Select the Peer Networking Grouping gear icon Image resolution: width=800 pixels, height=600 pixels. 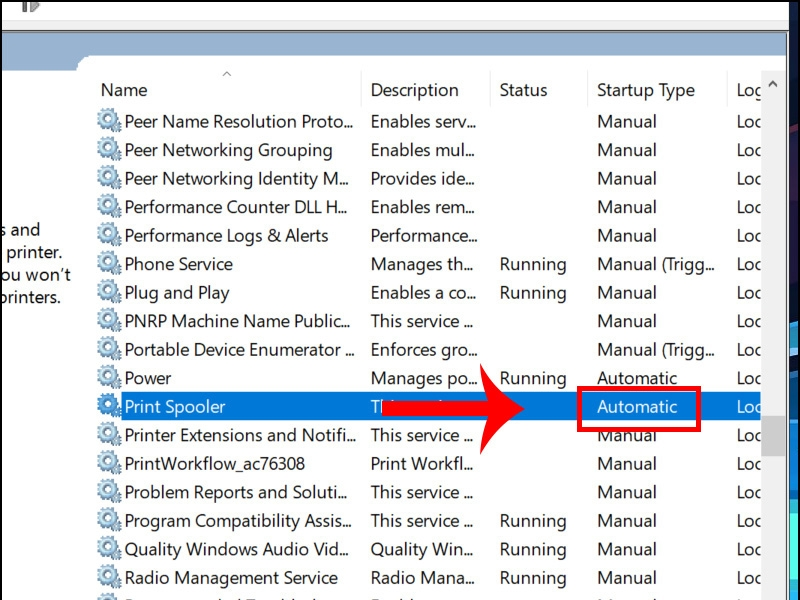pos(109,150)
